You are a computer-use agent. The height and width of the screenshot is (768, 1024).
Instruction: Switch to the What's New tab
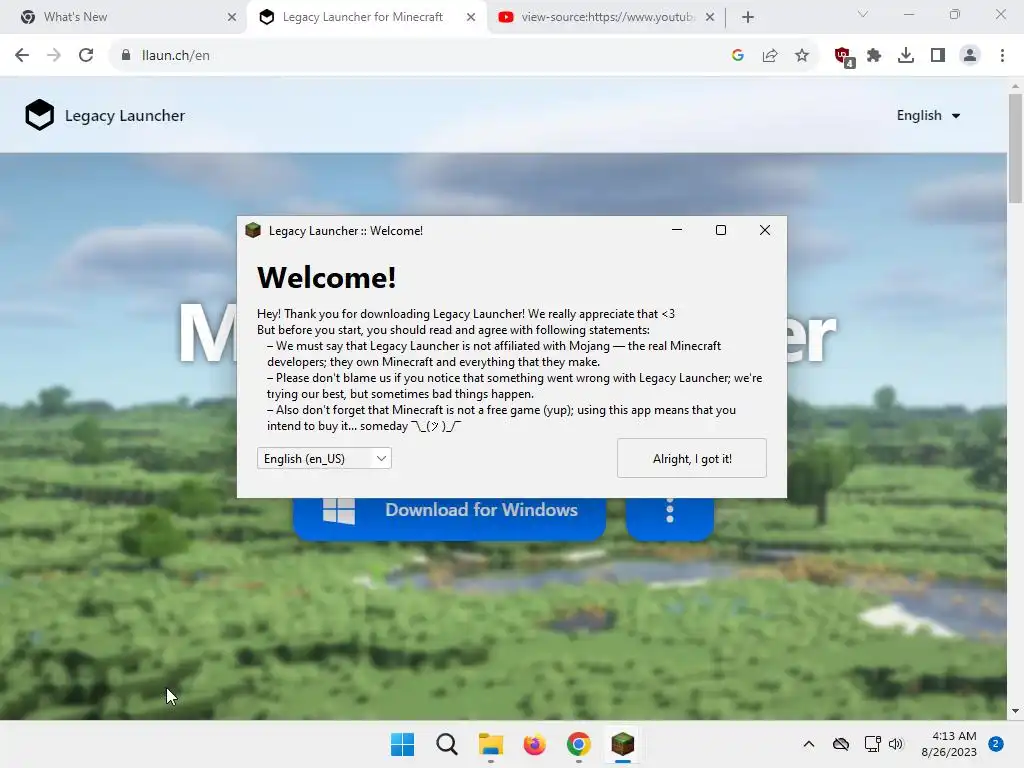click(x=124, y=17)
